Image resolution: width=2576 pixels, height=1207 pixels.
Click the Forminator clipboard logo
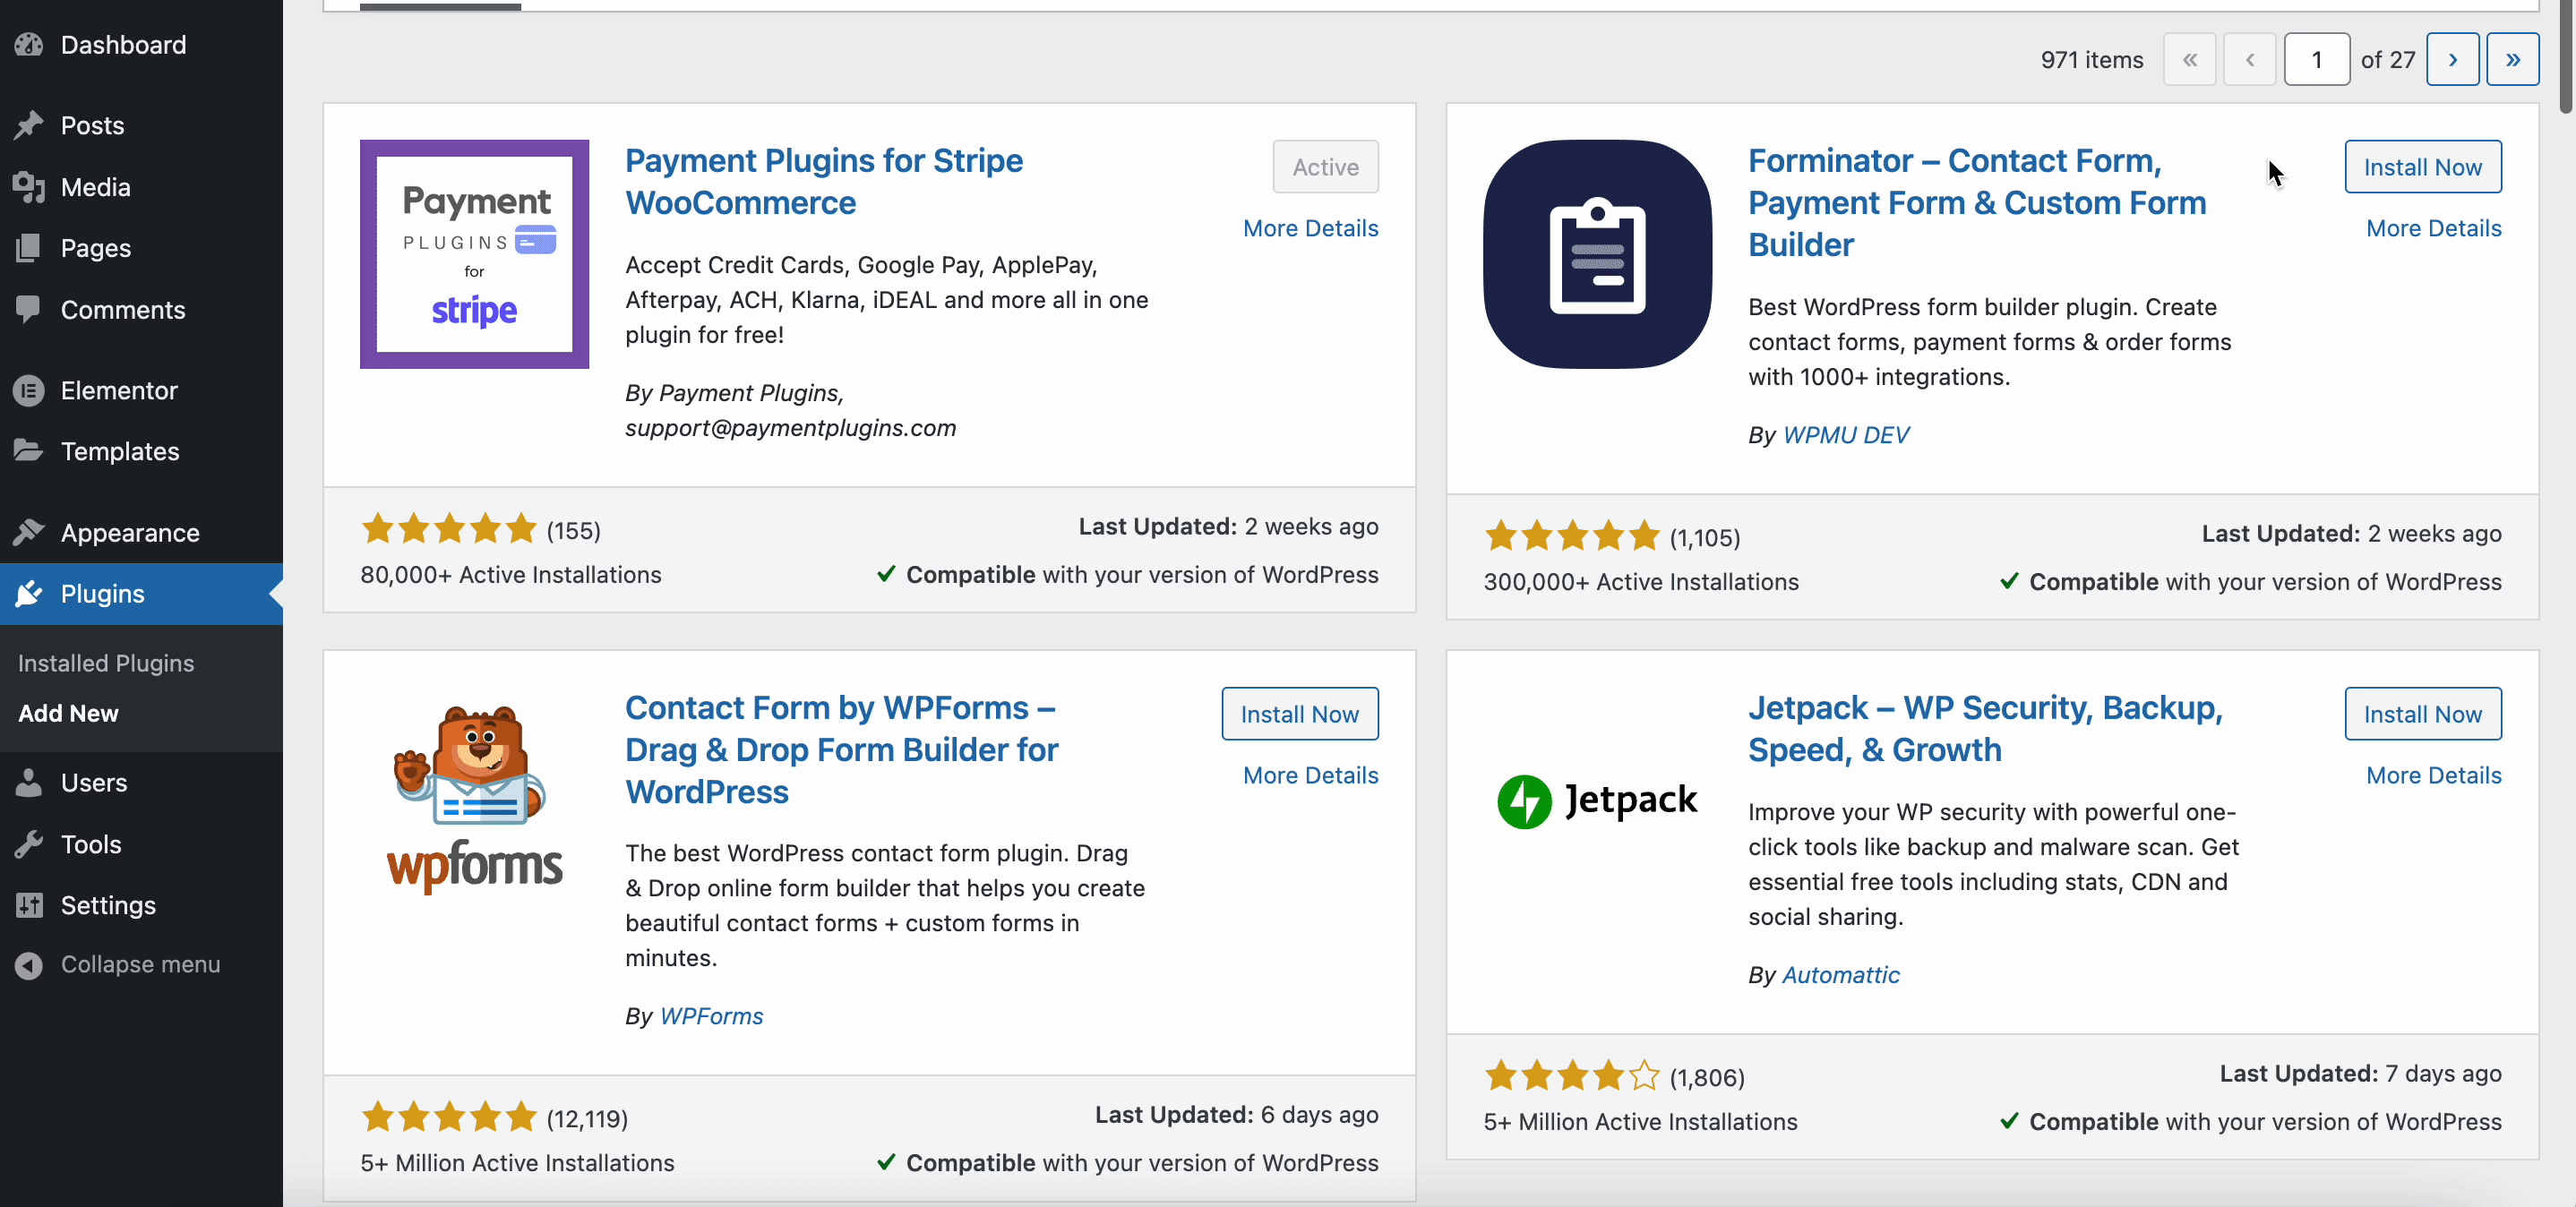pos(1597,254)
